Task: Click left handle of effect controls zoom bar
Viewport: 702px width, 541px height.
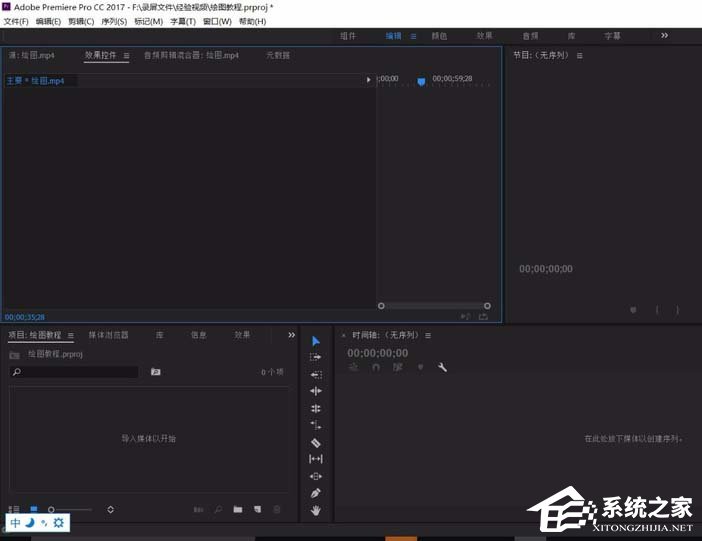Action: (x=381, y=306)
